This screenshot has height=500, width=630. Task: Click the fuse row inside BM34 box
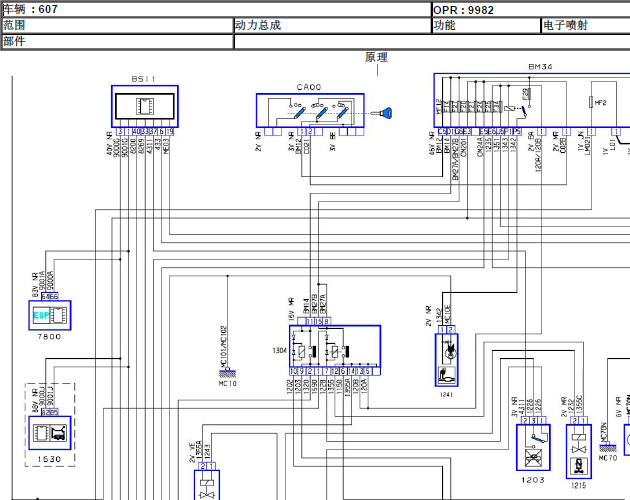coord(472,107)
